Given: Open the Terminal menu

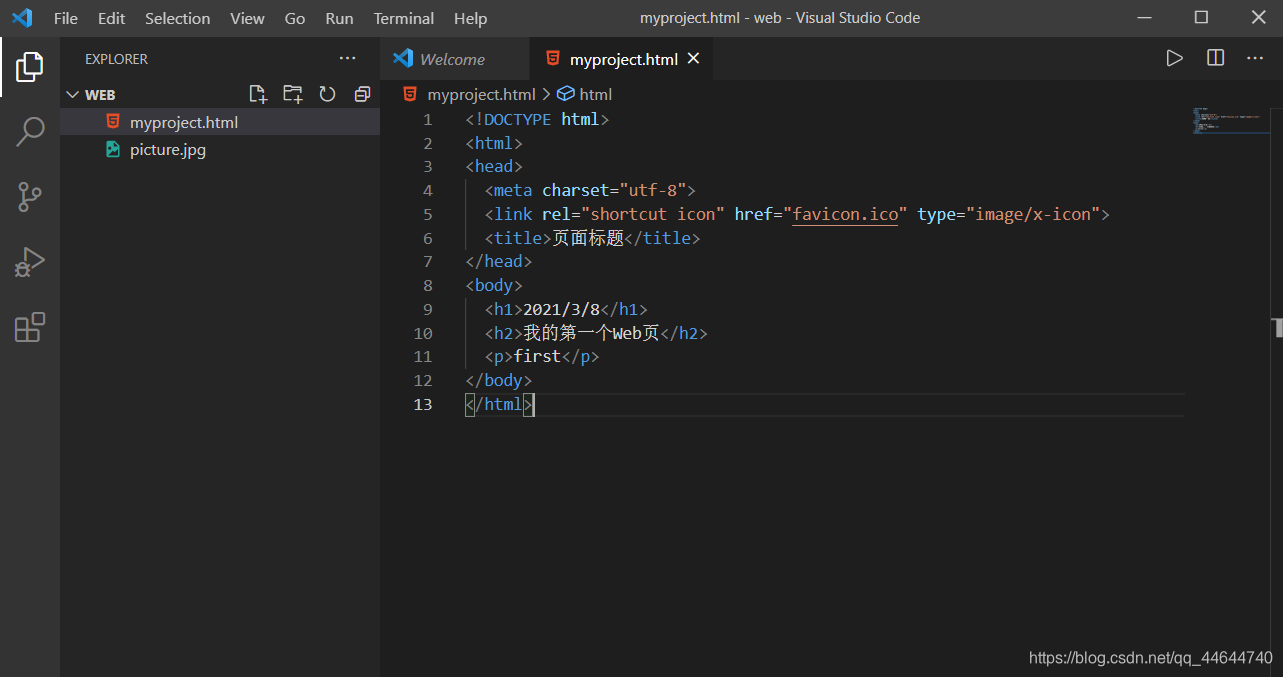Looking at the screenshot, I should coord(404,18).
